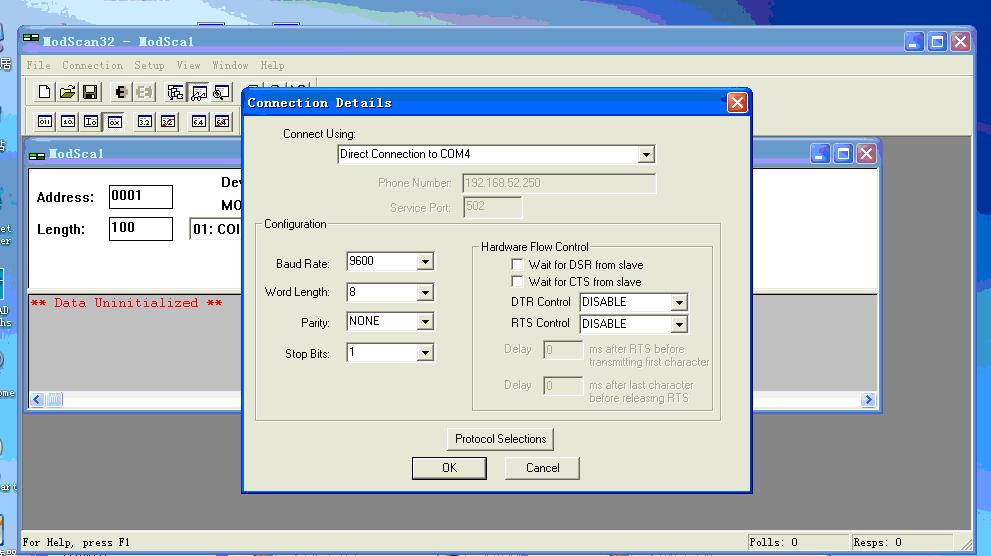Open the File menu
Image resolution: width=991 pixels, height=556 pixels.
pos(38,65)
